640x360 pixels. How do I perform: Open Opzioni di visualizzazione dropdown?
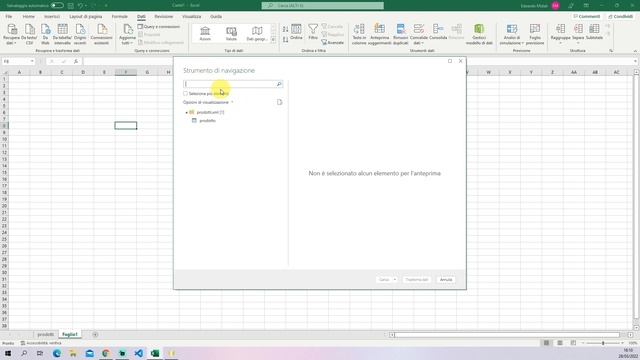tap(208, 102)
